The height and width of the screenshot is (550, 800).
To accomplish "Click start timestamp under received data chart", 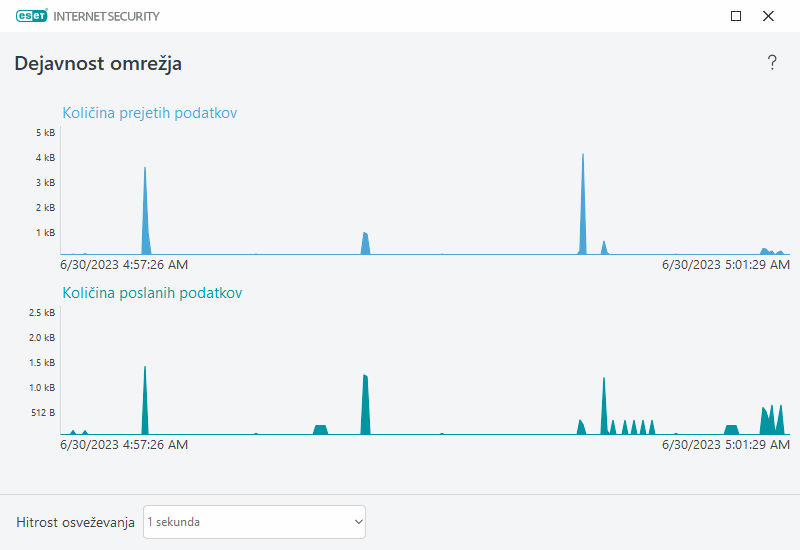I will (124, 265).
